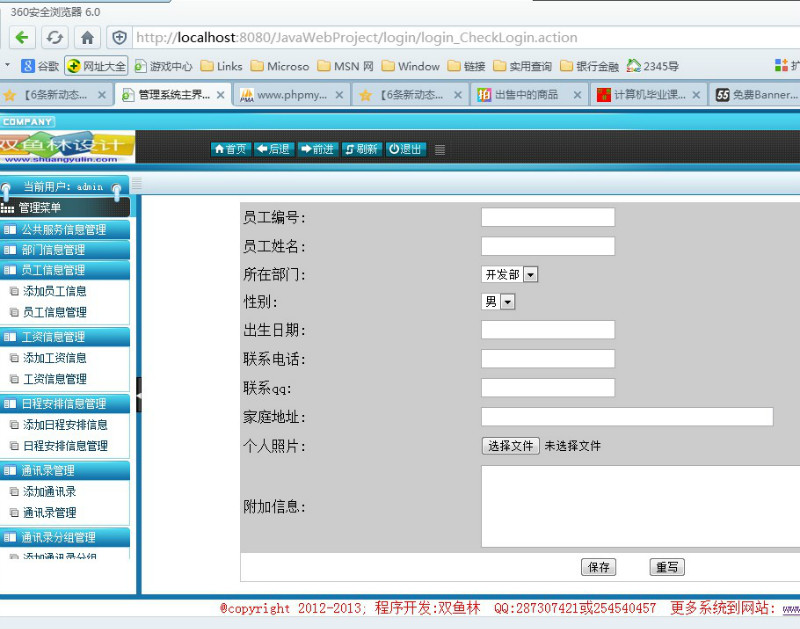The width and height of the screenshot is (800, 629).
Task: Open the 所在部门 dropdown showing 开发部
Action: tap(509, 274)
